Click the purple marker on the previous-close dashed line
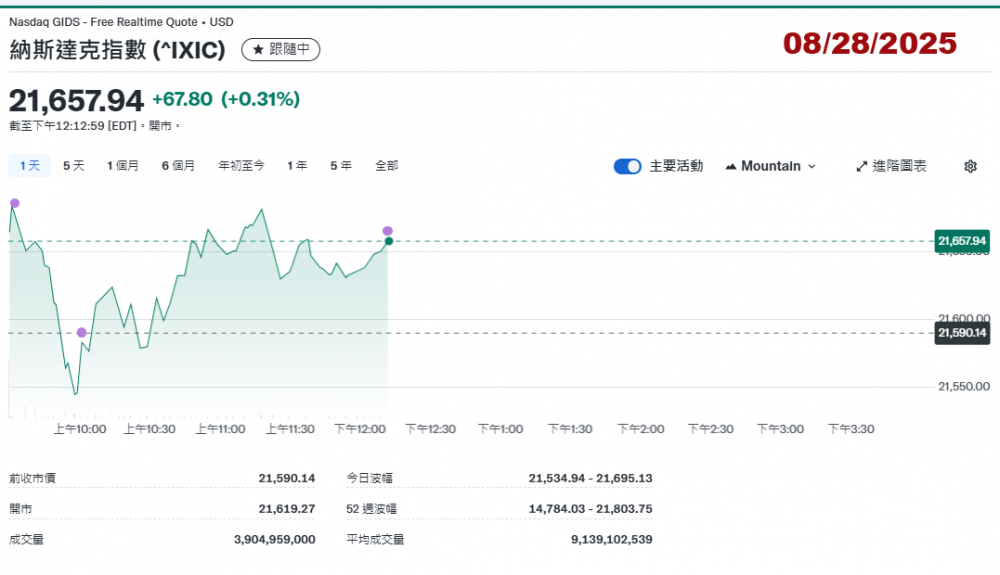1000x575 pixels. point(82,332)
